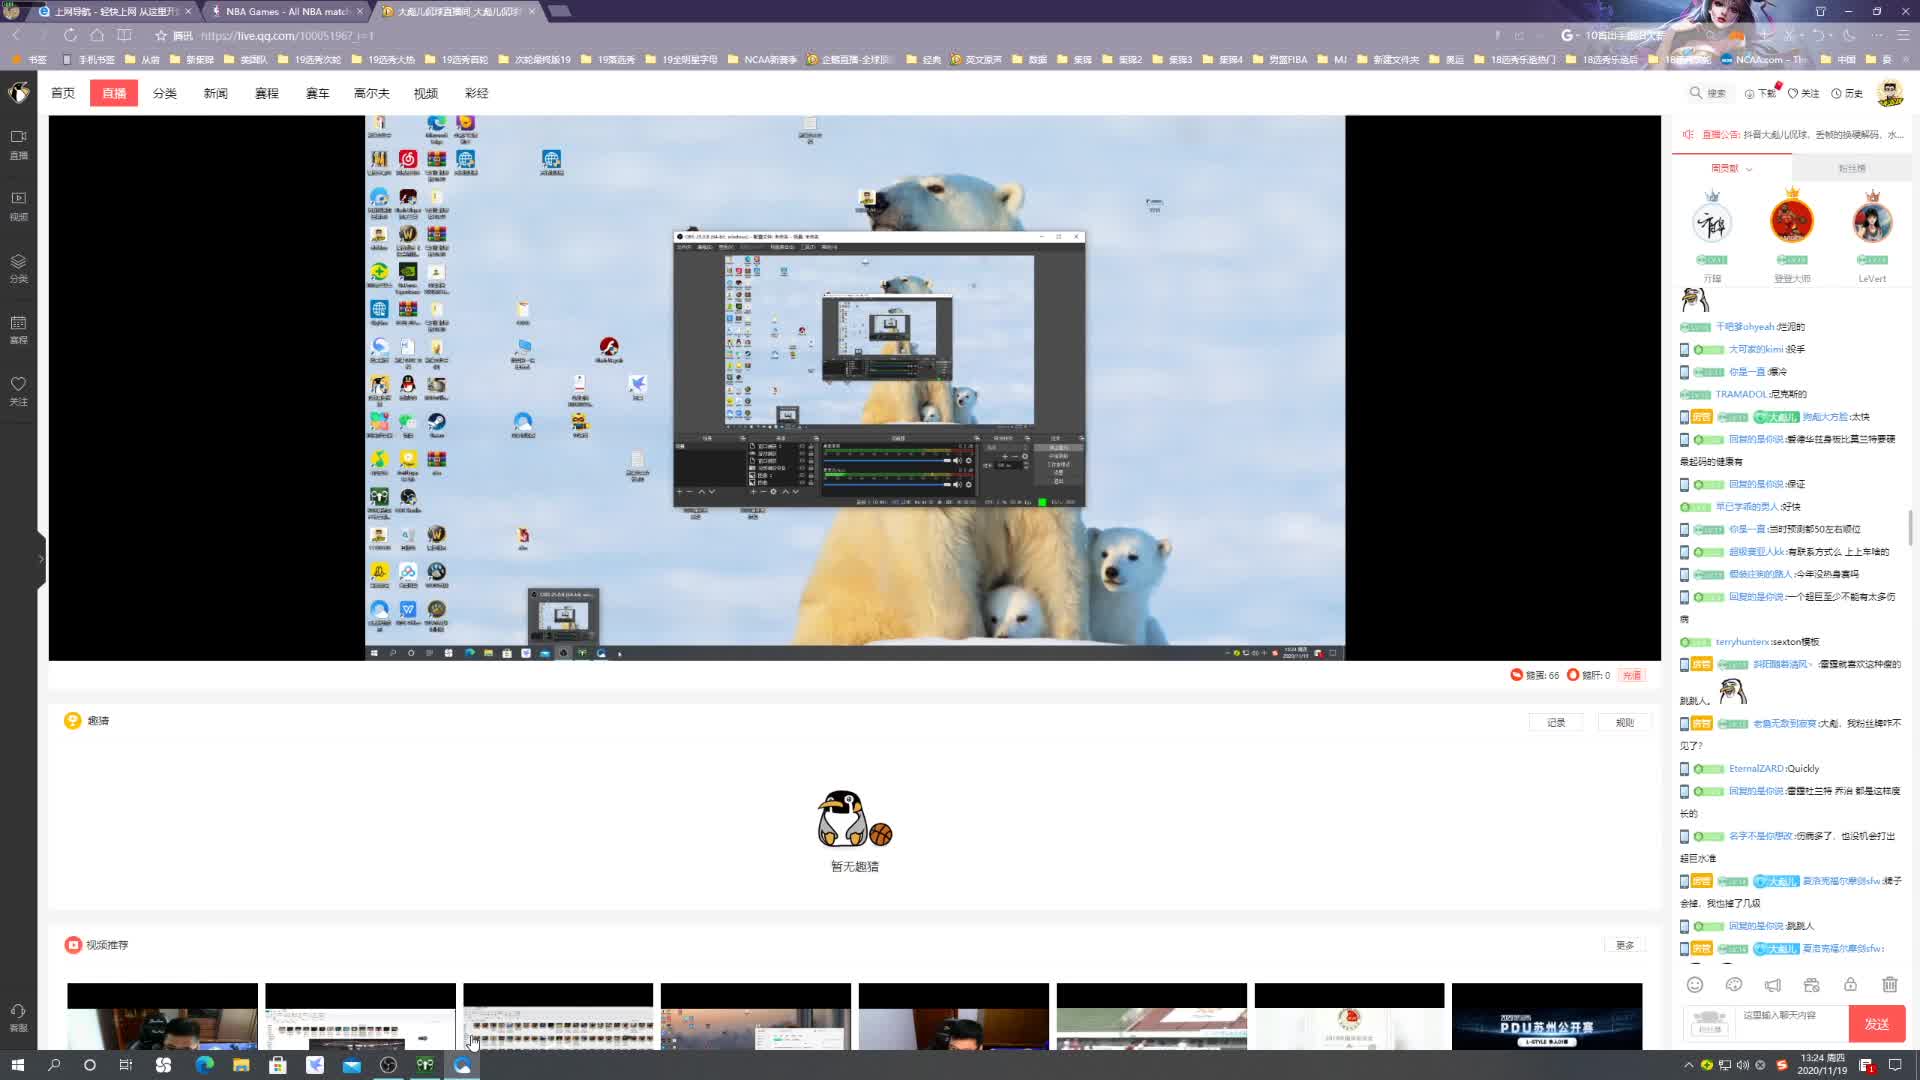Toggle the gift effects block icon
This screenshot has height=1080, width=1920.
click(x=1811, y=985)
